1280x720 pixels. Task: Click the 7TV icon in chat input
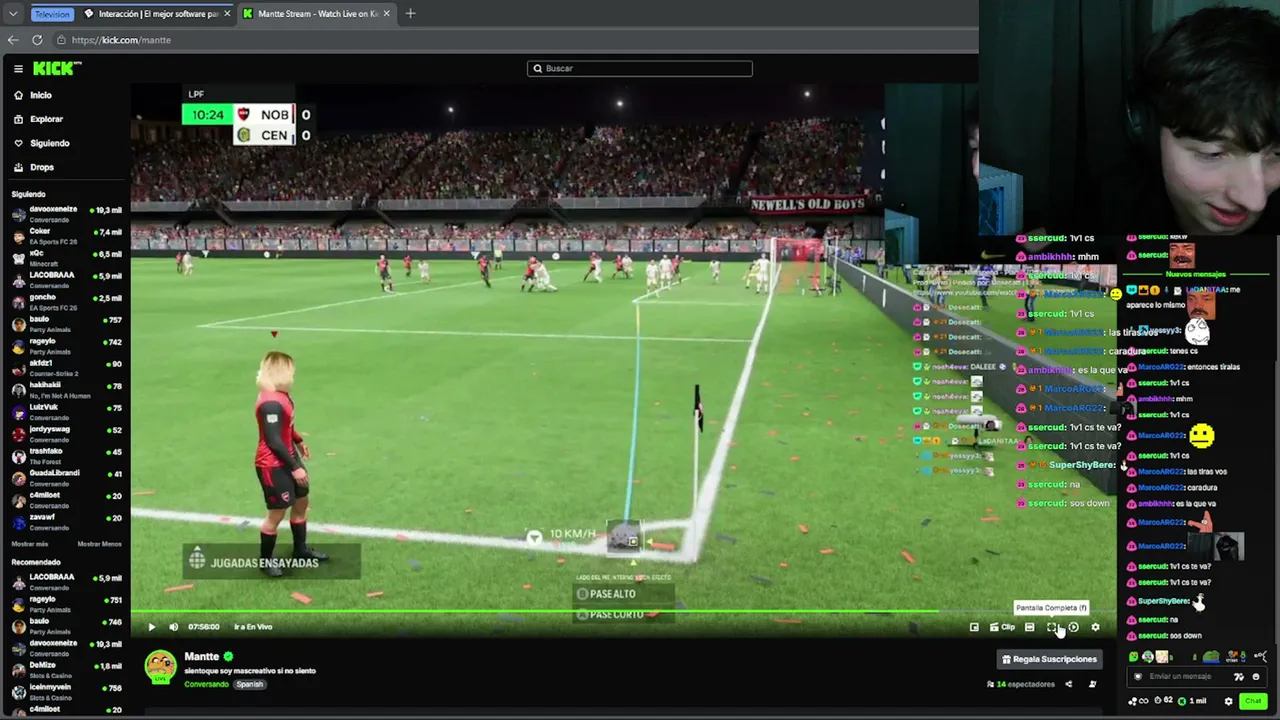point(1239,677)
